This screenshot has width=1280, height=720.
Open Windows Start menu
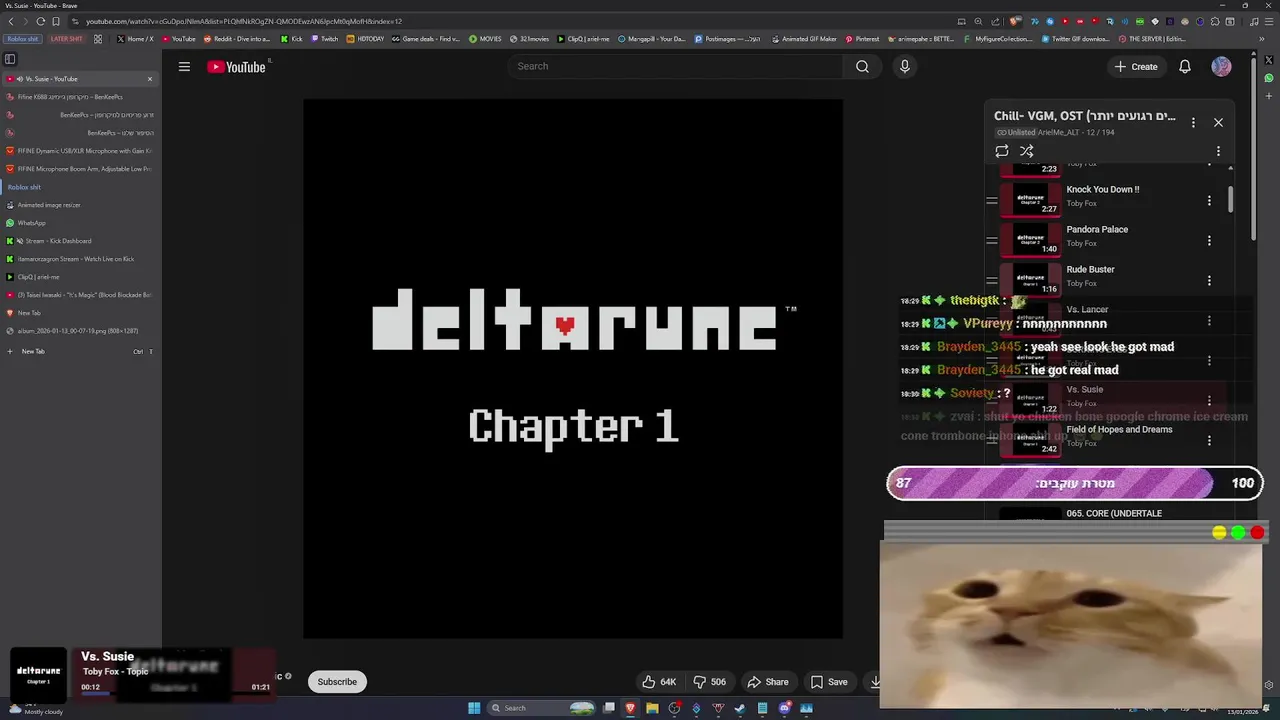click(474, 708)
